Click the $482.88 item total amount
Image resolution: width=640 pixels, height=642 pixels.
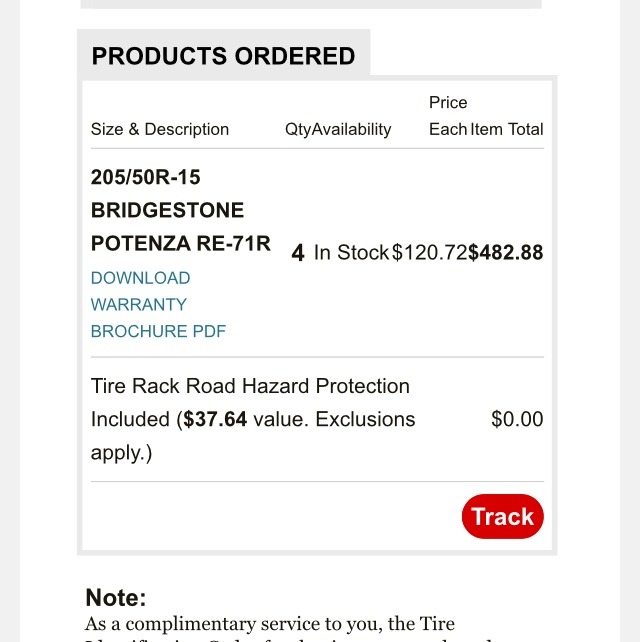(506, 253)
